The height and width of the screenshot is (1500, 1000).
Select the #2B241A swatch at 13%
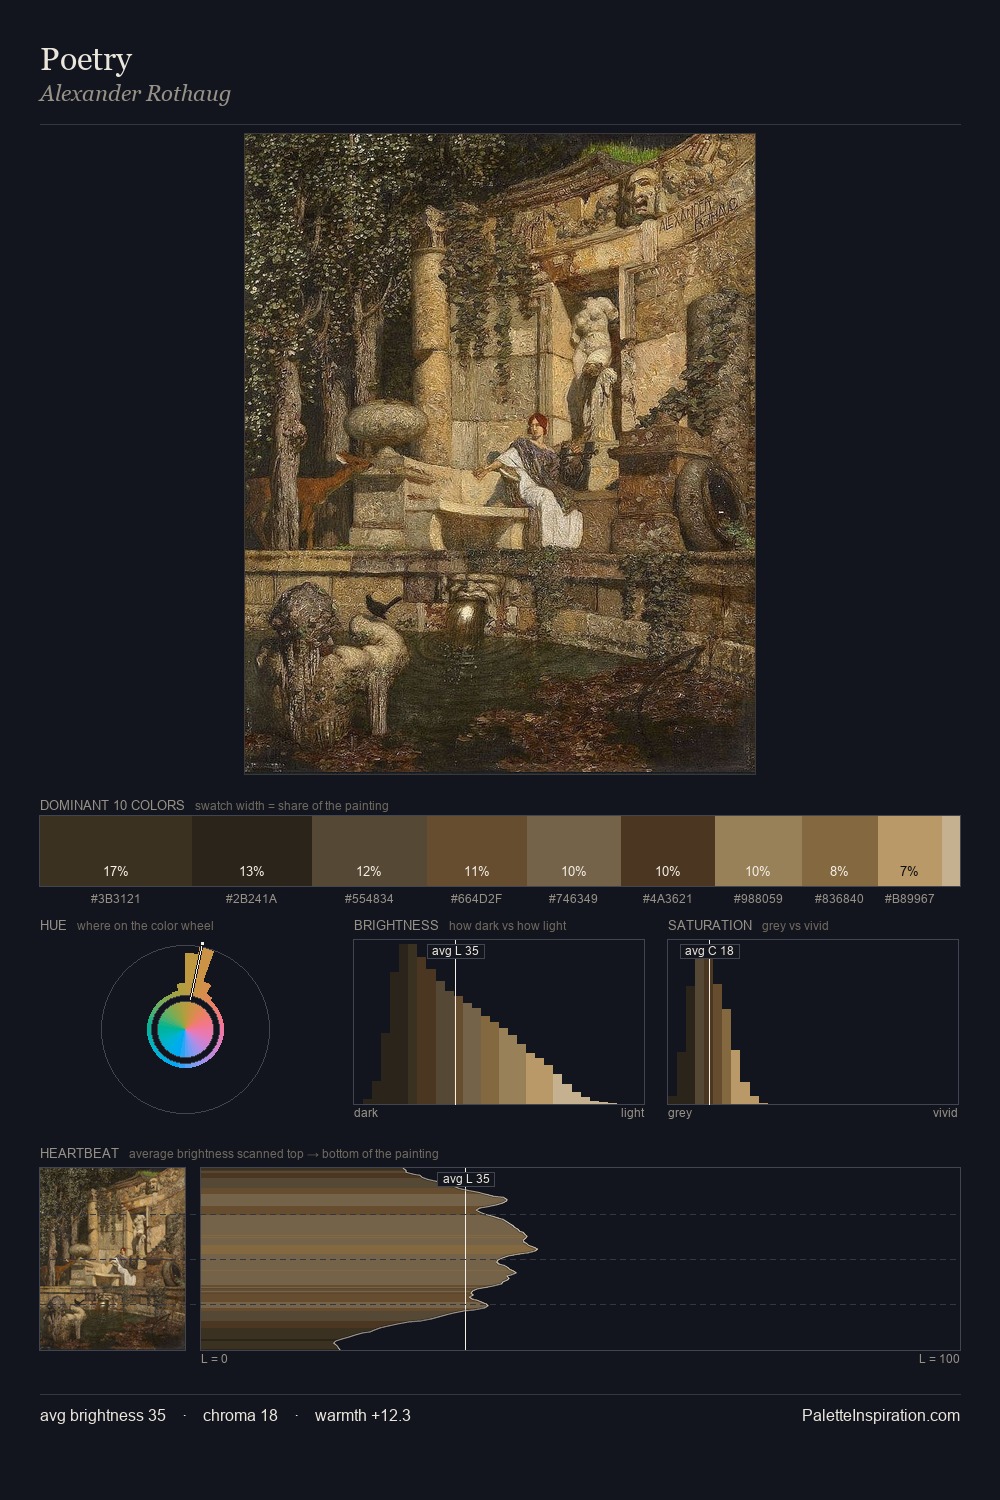tap(252, 851)
